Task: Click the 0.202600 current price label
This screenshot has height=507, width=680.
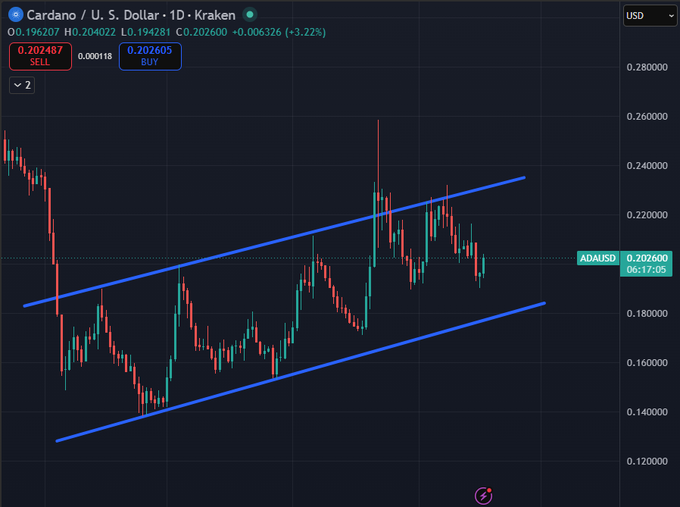Action: [647, 258]
